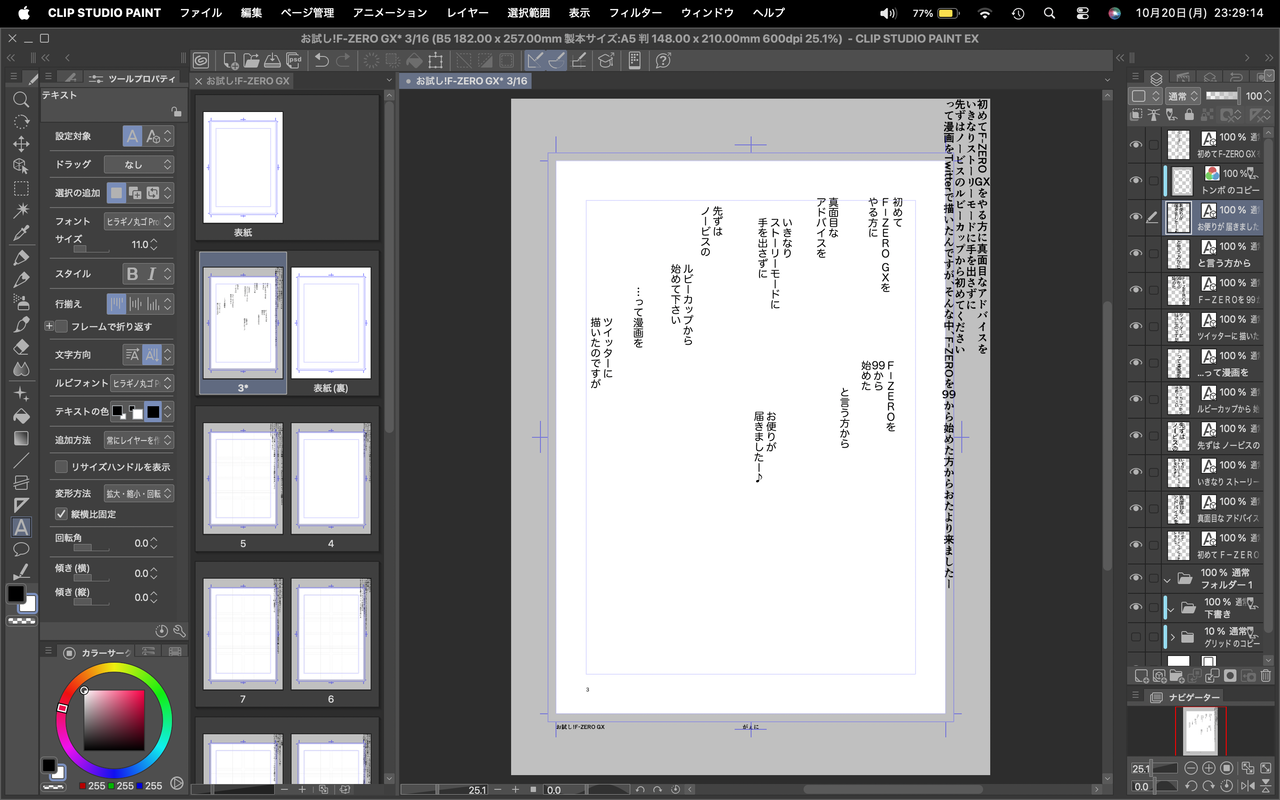Select the Fill bucket tool
This screenshot has width=1280, height=800.
coord(20,415)
